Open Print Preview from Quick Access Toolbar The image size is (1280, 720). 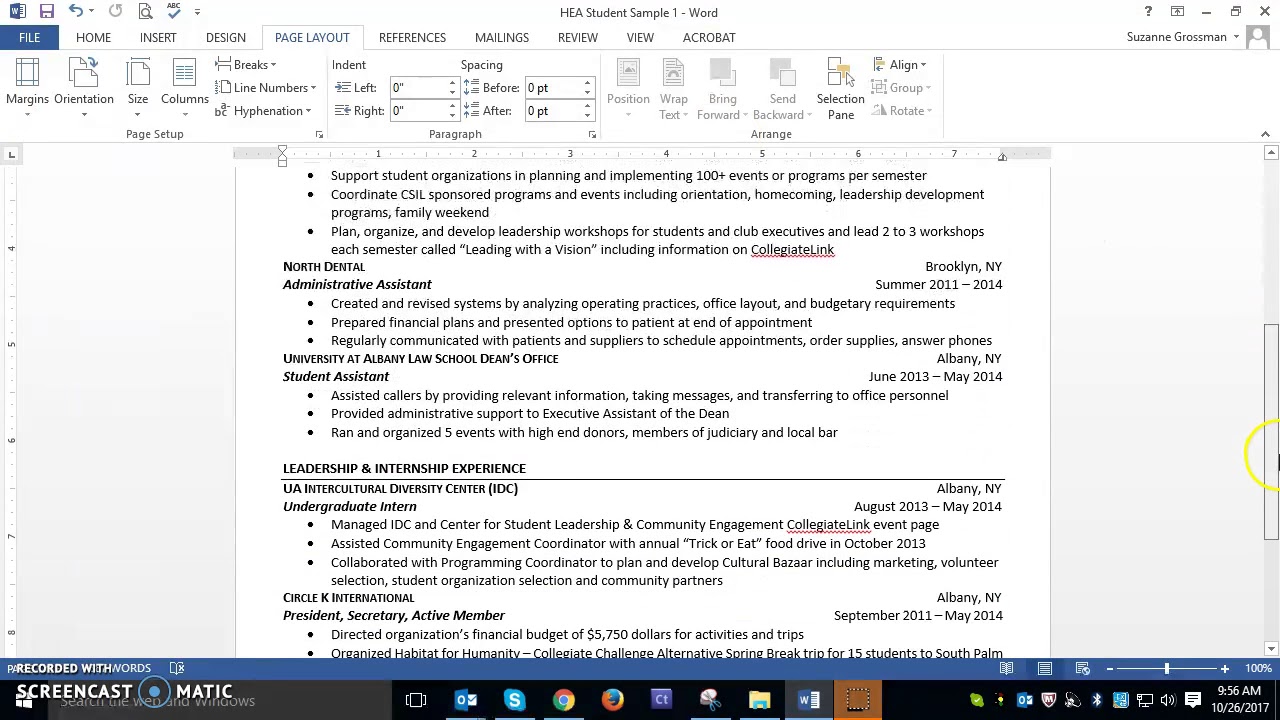point(146,12)
